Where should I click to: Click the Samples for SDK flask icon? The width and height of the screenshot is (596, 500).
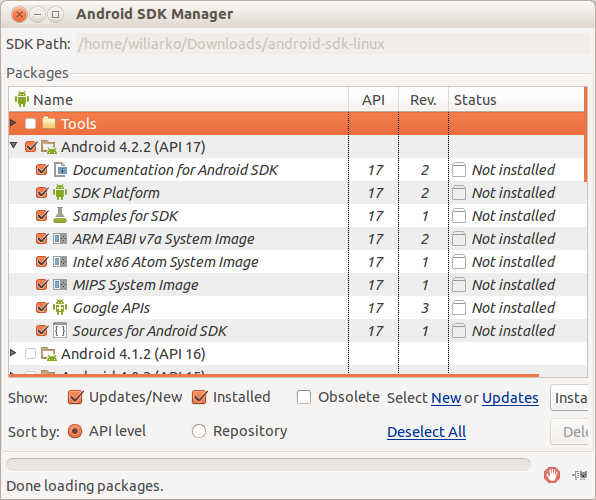click(60, 216)
